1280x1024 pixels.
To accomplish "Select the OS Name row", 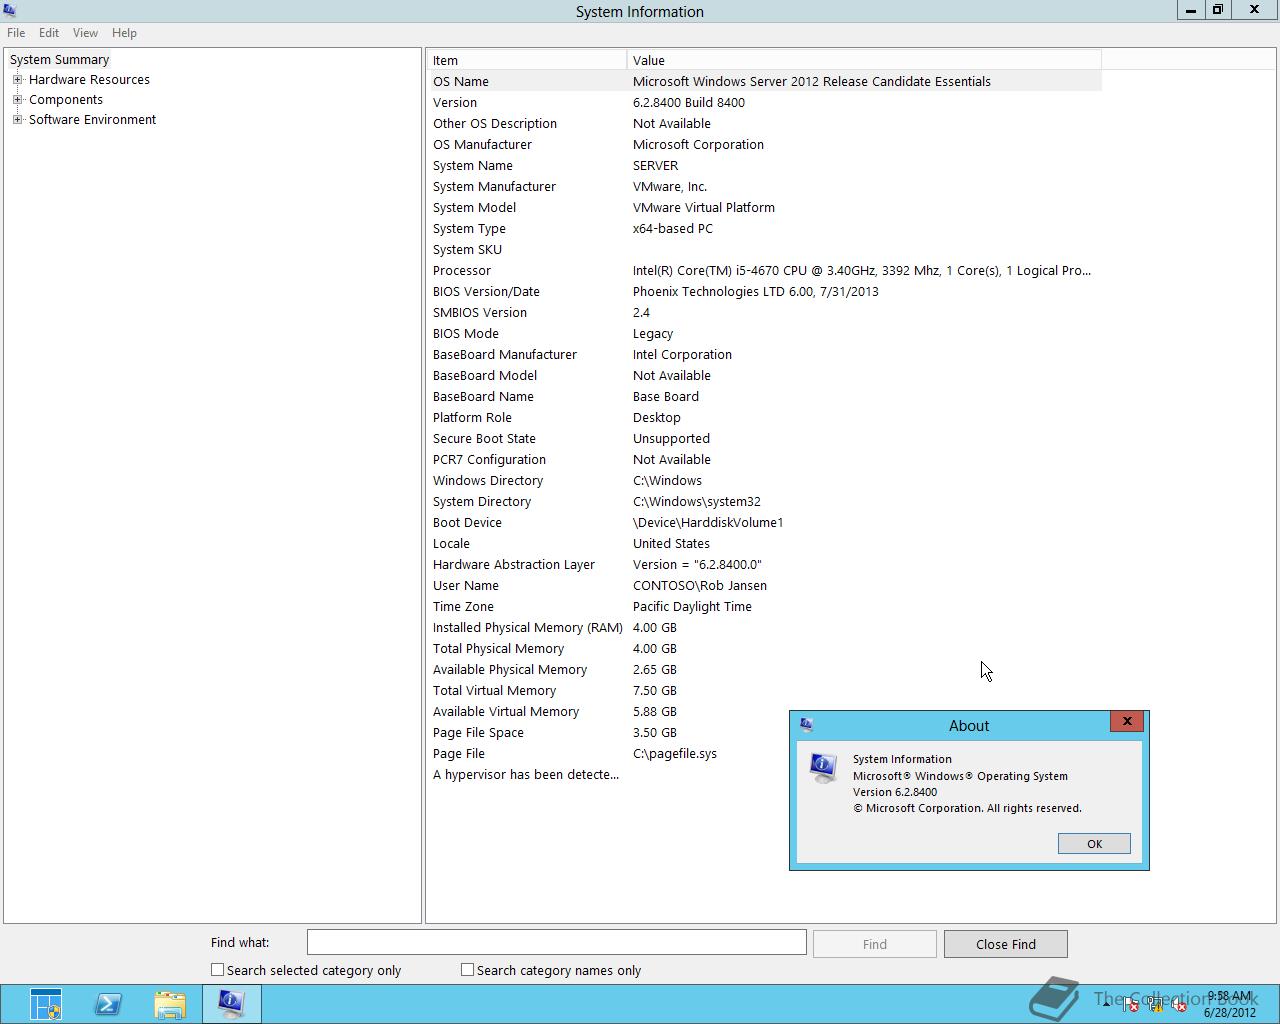I will click(x=765, y=81).
